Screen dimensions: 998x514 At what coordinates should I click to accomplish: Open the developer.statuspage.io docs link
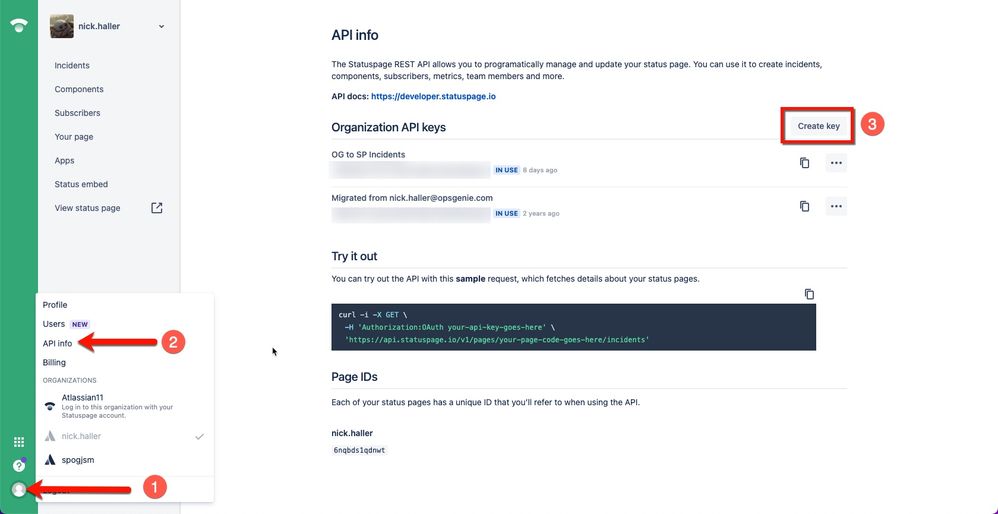coord(433,97)
